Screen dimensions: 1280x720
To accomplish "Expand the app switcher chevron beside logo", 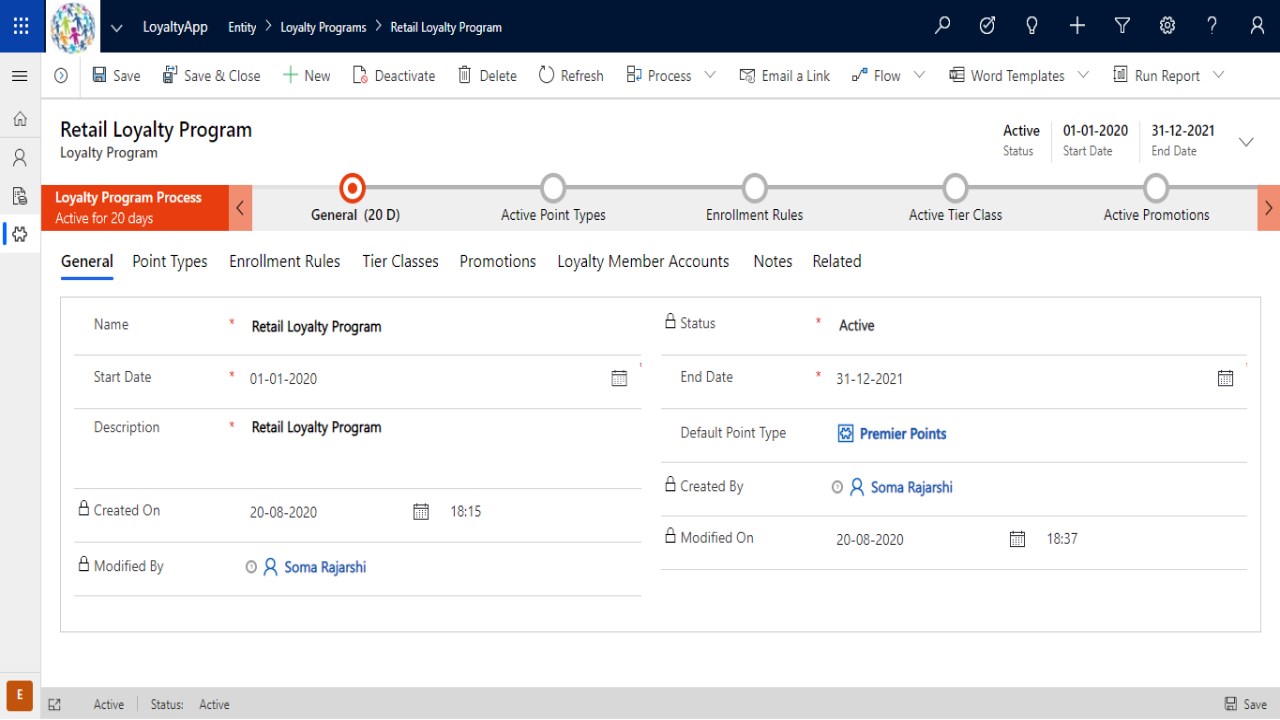I will click(117, 28).
